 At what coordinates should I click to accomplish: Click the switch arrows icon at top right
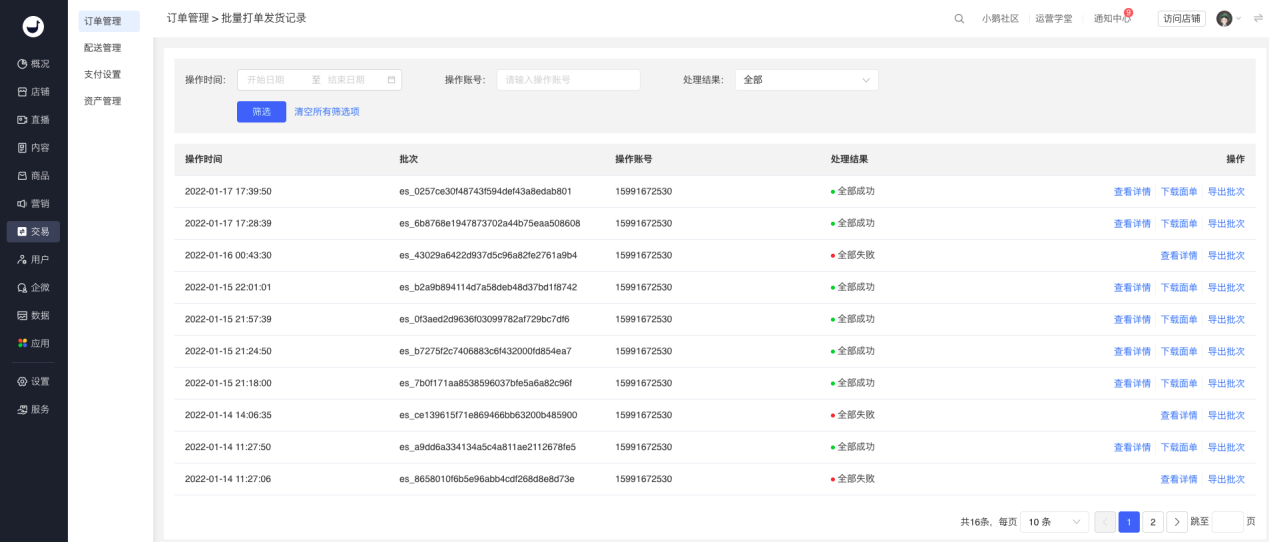[x=1258, y=19]
